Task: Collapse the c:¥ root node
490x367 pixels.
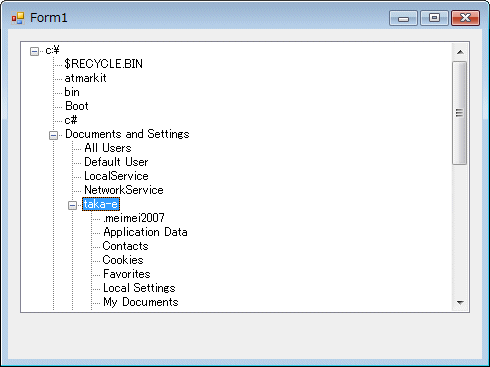Action: coord(34,51)
